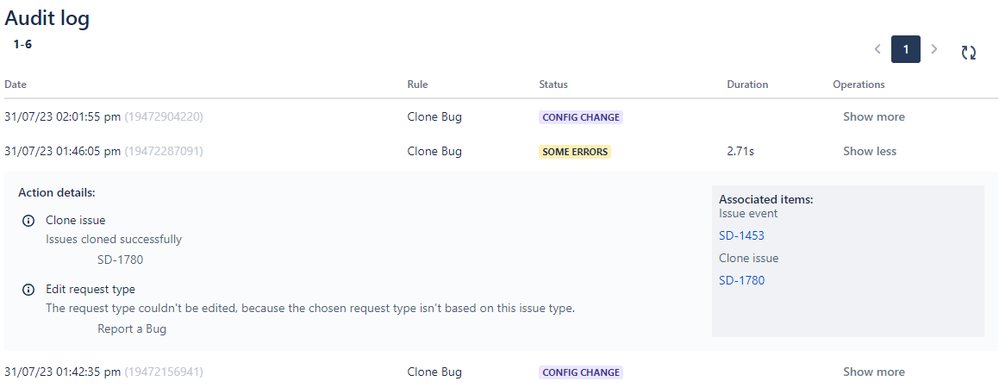999x388 pixels.
Task: Expand Show more for 02:01:55 pm entry
Action: (873, 117)
